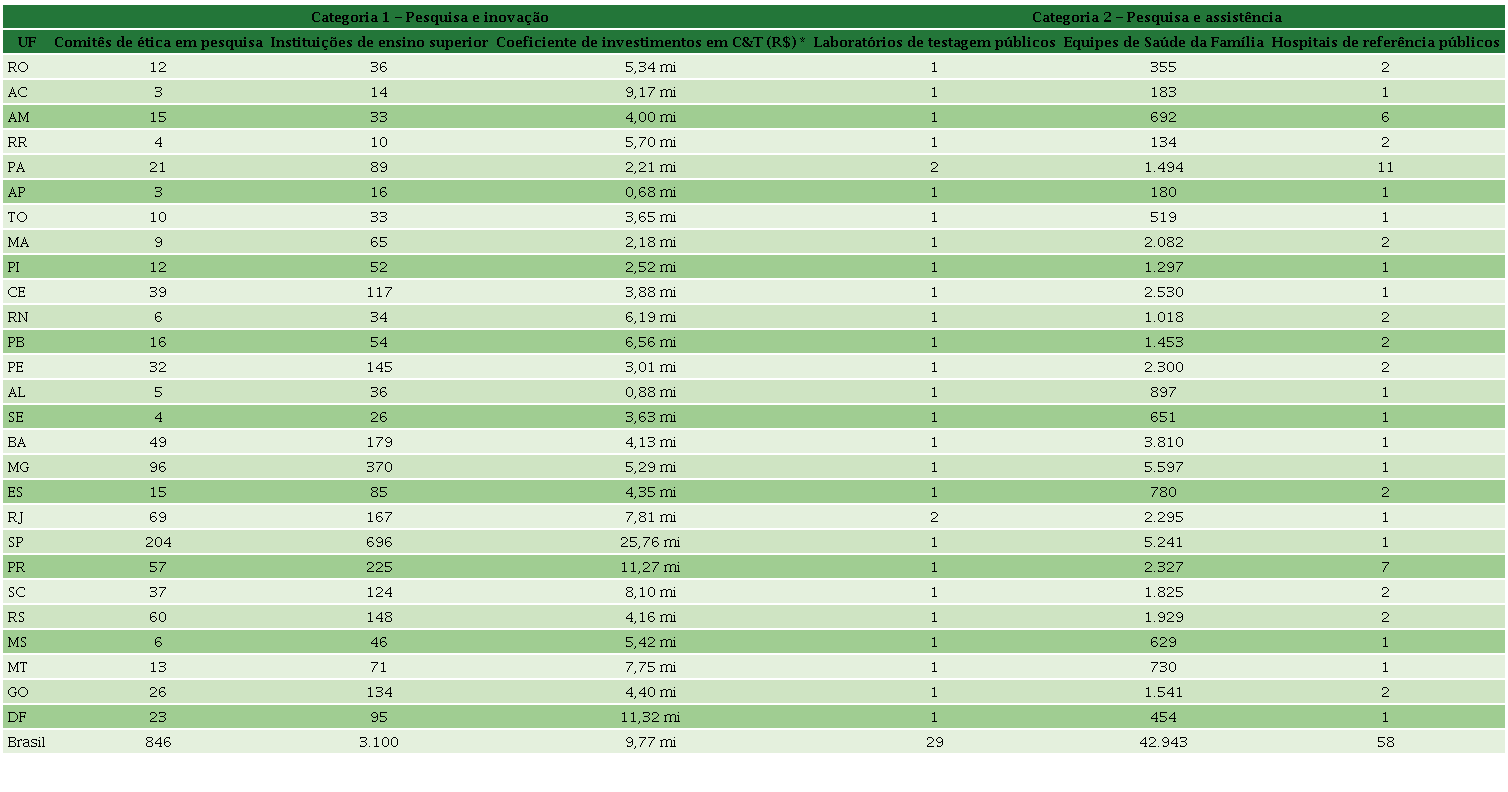Click Coeficiente de investimentos em C&T header
This screenshot has width=1508, height=792.
(x=651, y=42)
